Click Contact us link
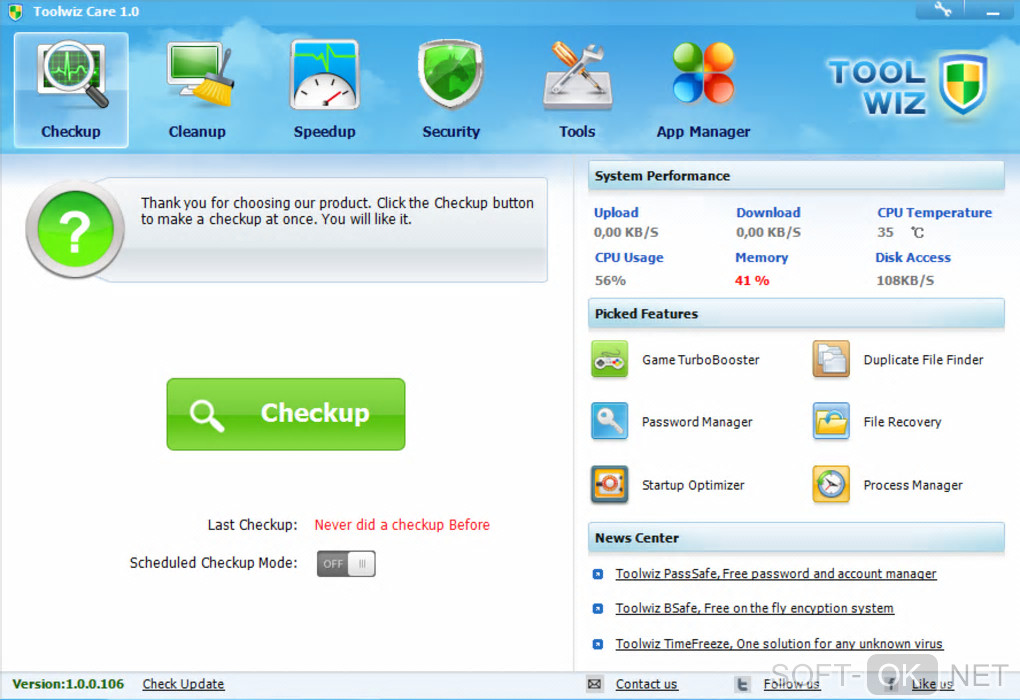This screenshot has width=1020, height=700. [x=646, y=684]
